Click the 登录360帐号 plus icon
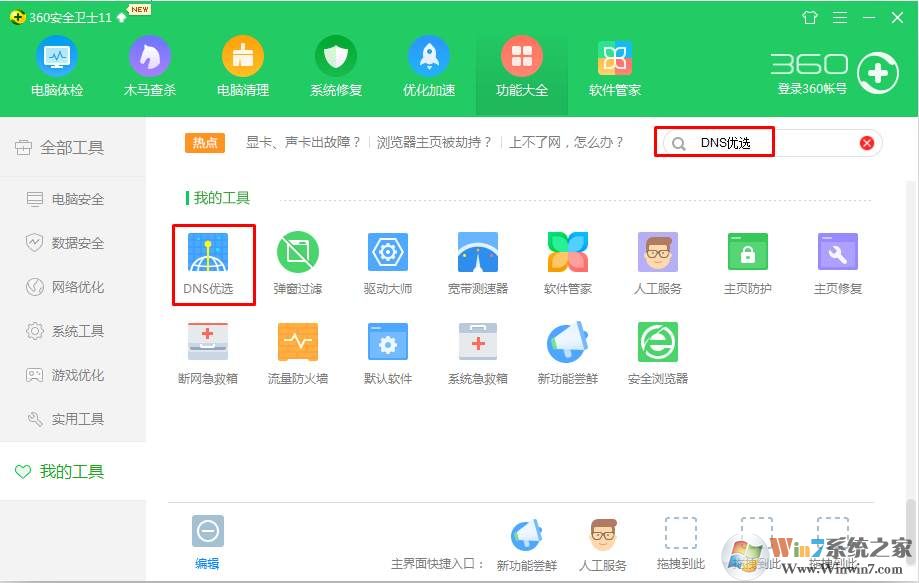 pos(877,73)
